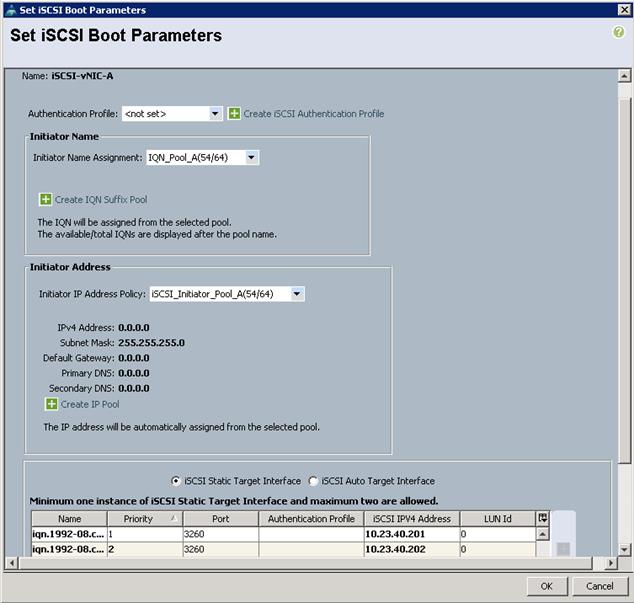Click the LUN Id column header
This screenshot has width=634, height=603.
(497, 518)
